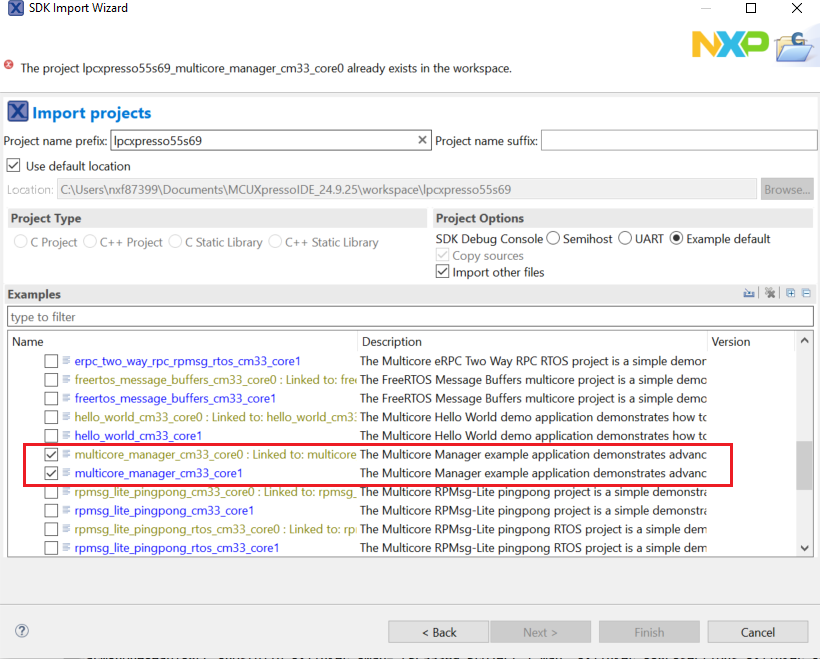This screenshot has width=820, height=659.
Task: Uncheck multicore_manager_cm33_core1 example
Action: coord(51,473)
